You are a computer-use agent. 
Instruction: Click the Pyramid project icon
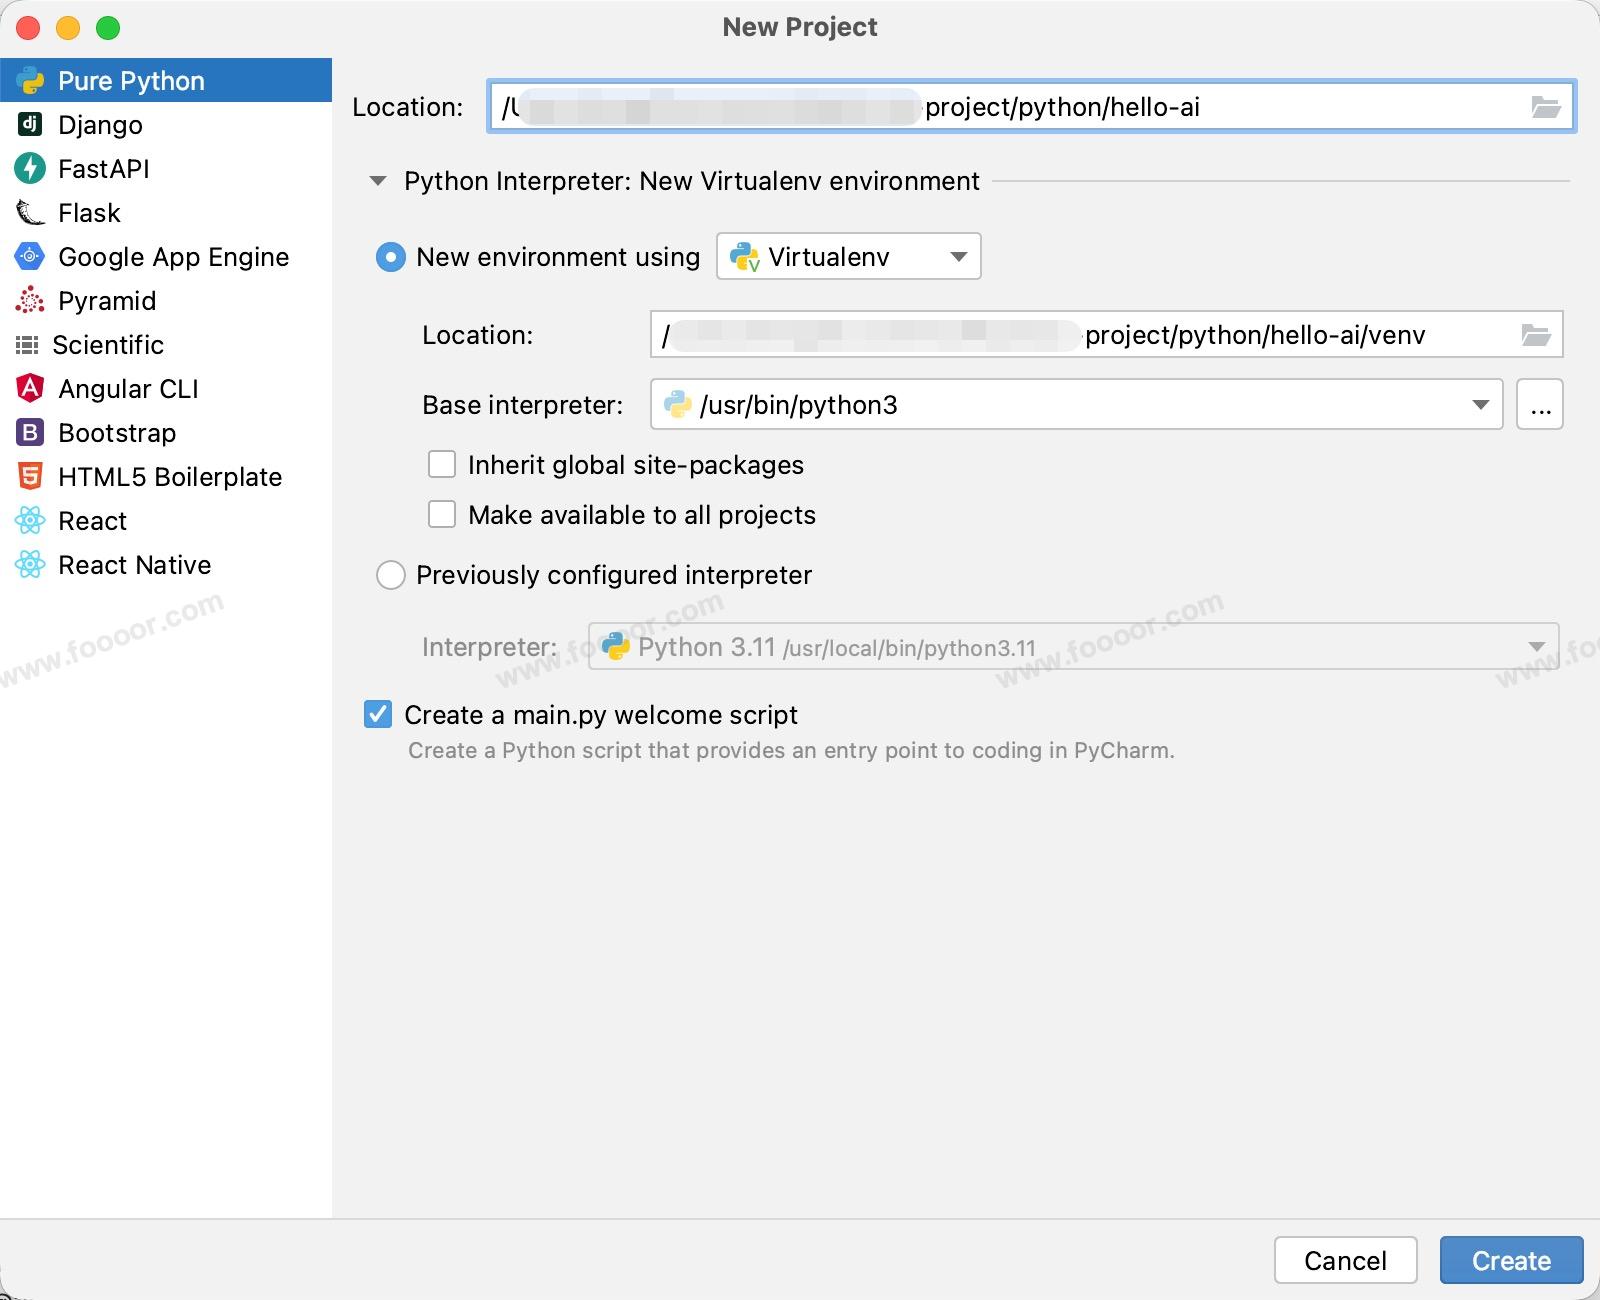pyautogui.click(x=30, y=300)
